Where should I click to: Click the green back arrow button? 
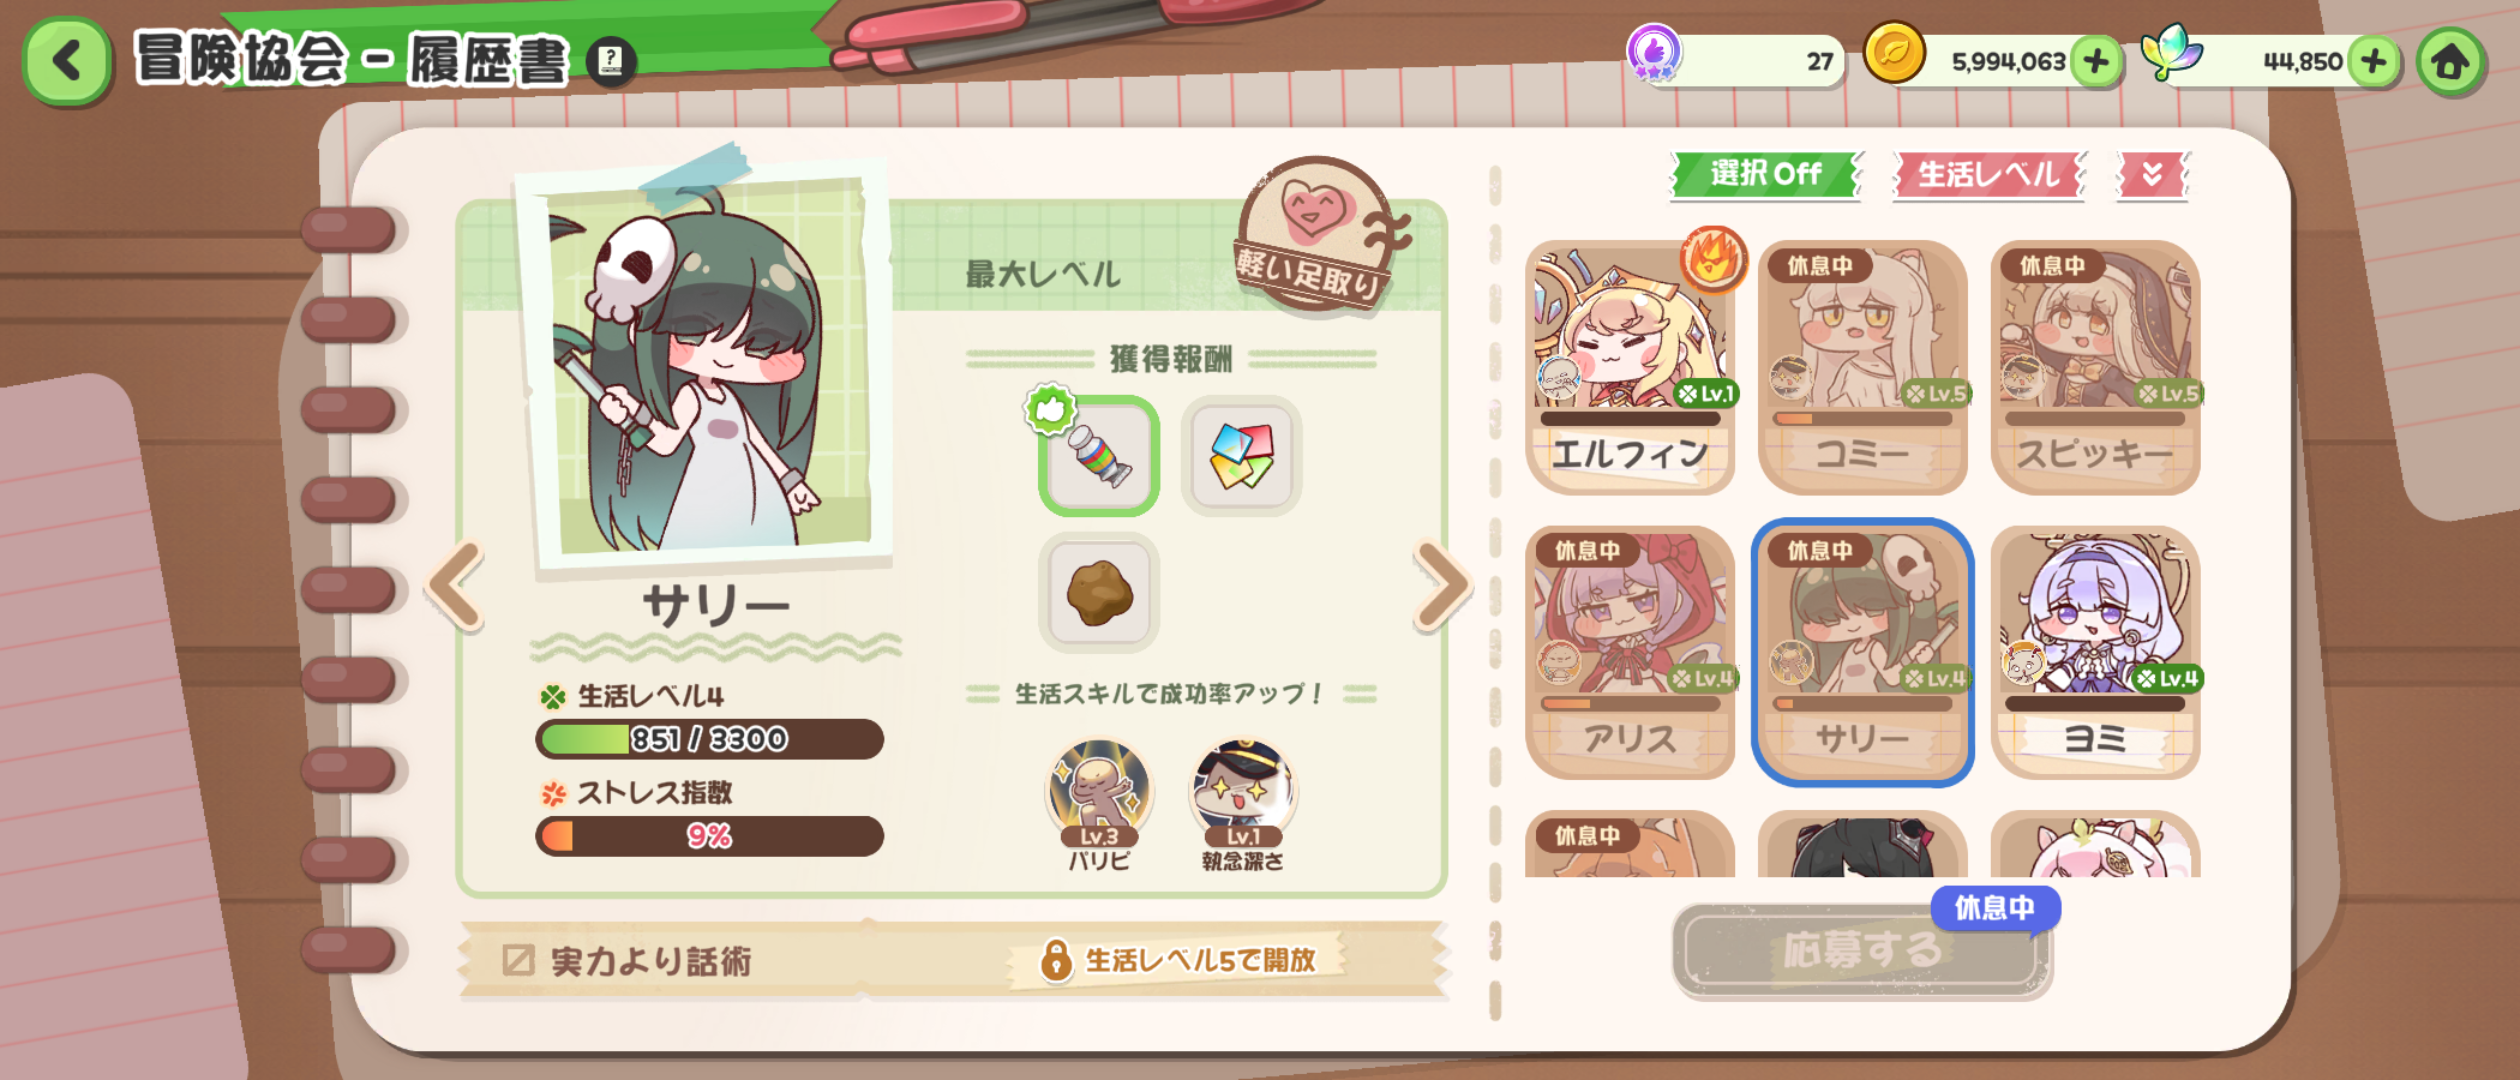67,60
